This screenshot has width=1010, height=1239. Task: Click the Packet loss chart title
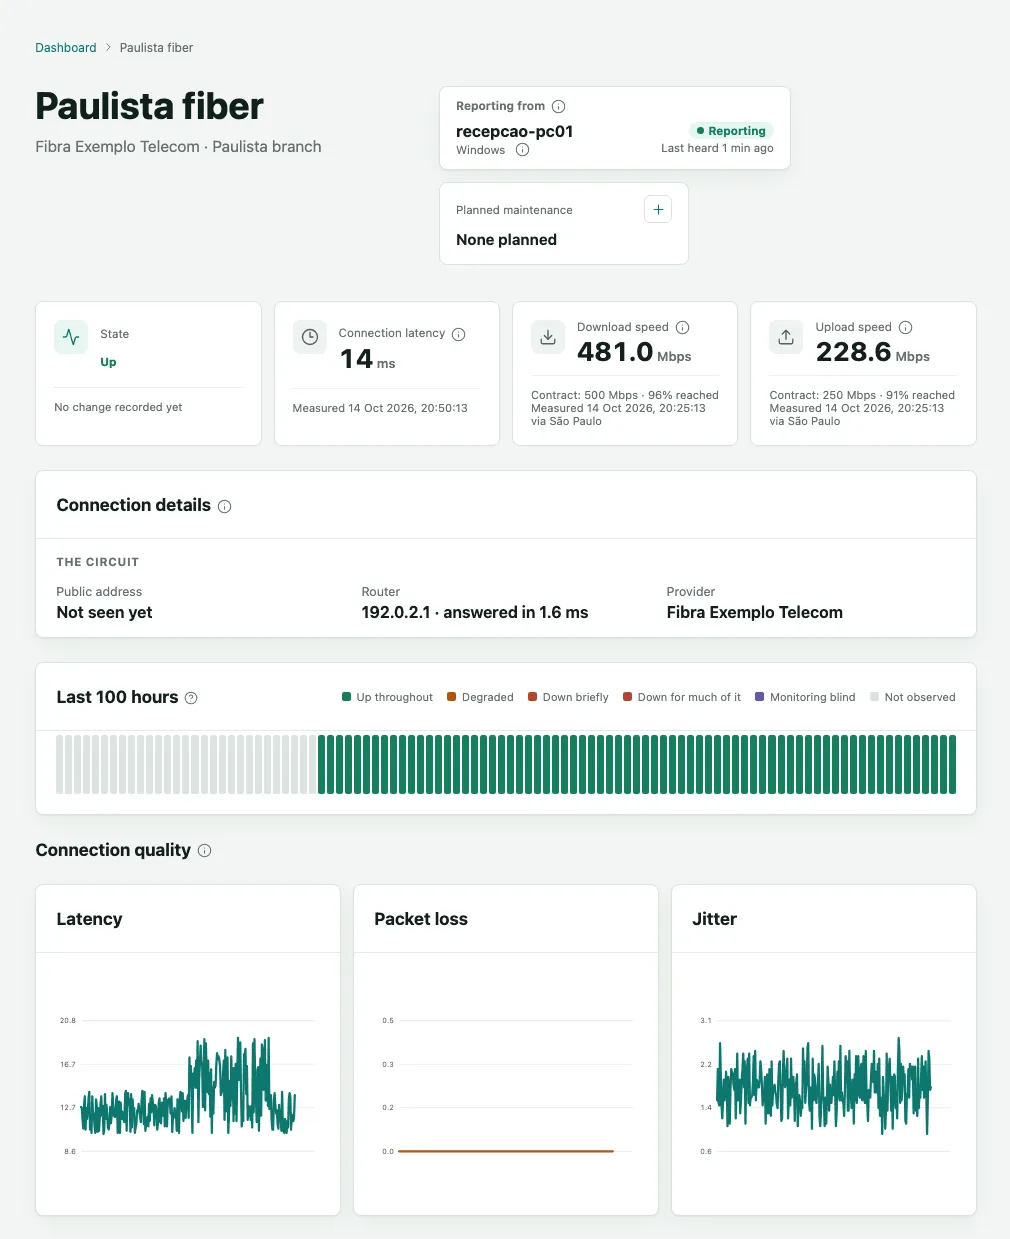pos(421,919)
